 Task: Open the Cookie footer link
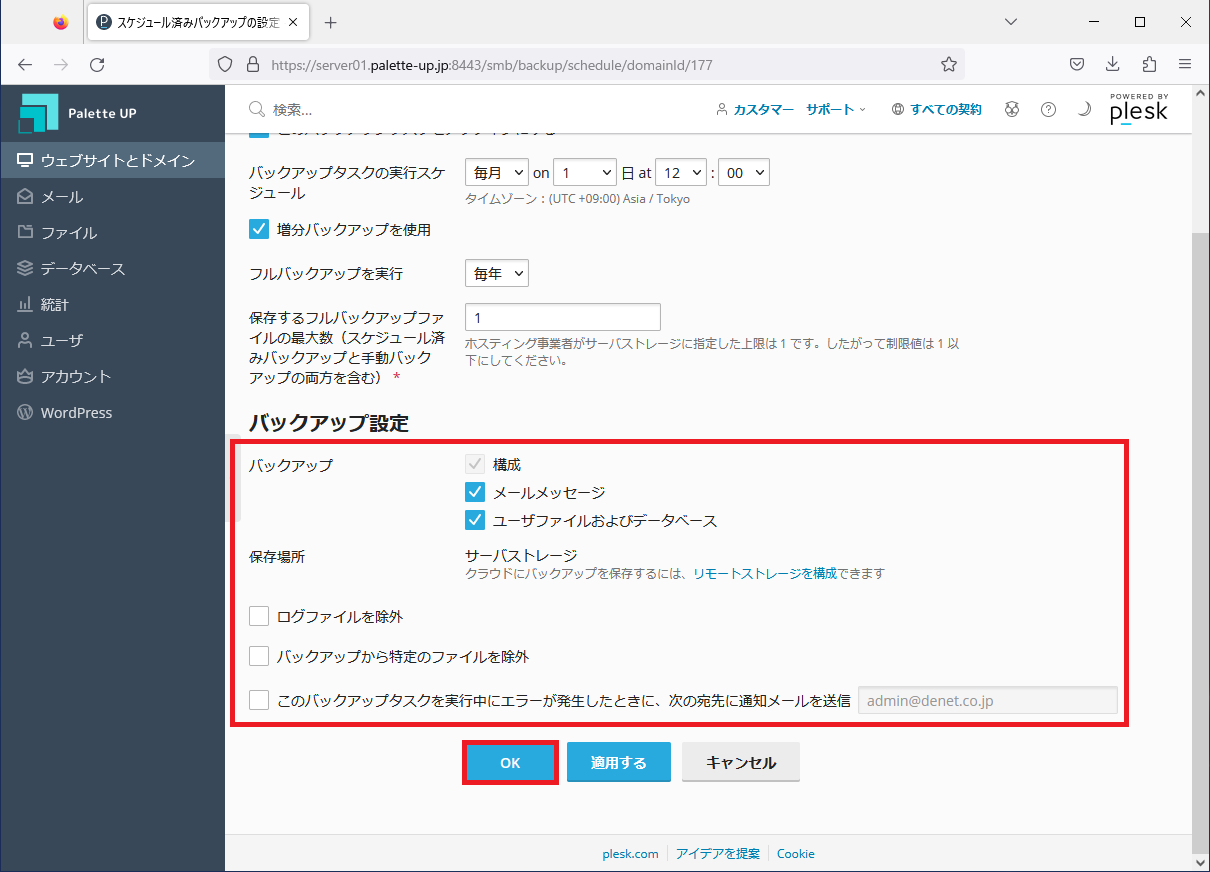coord(796,853)
